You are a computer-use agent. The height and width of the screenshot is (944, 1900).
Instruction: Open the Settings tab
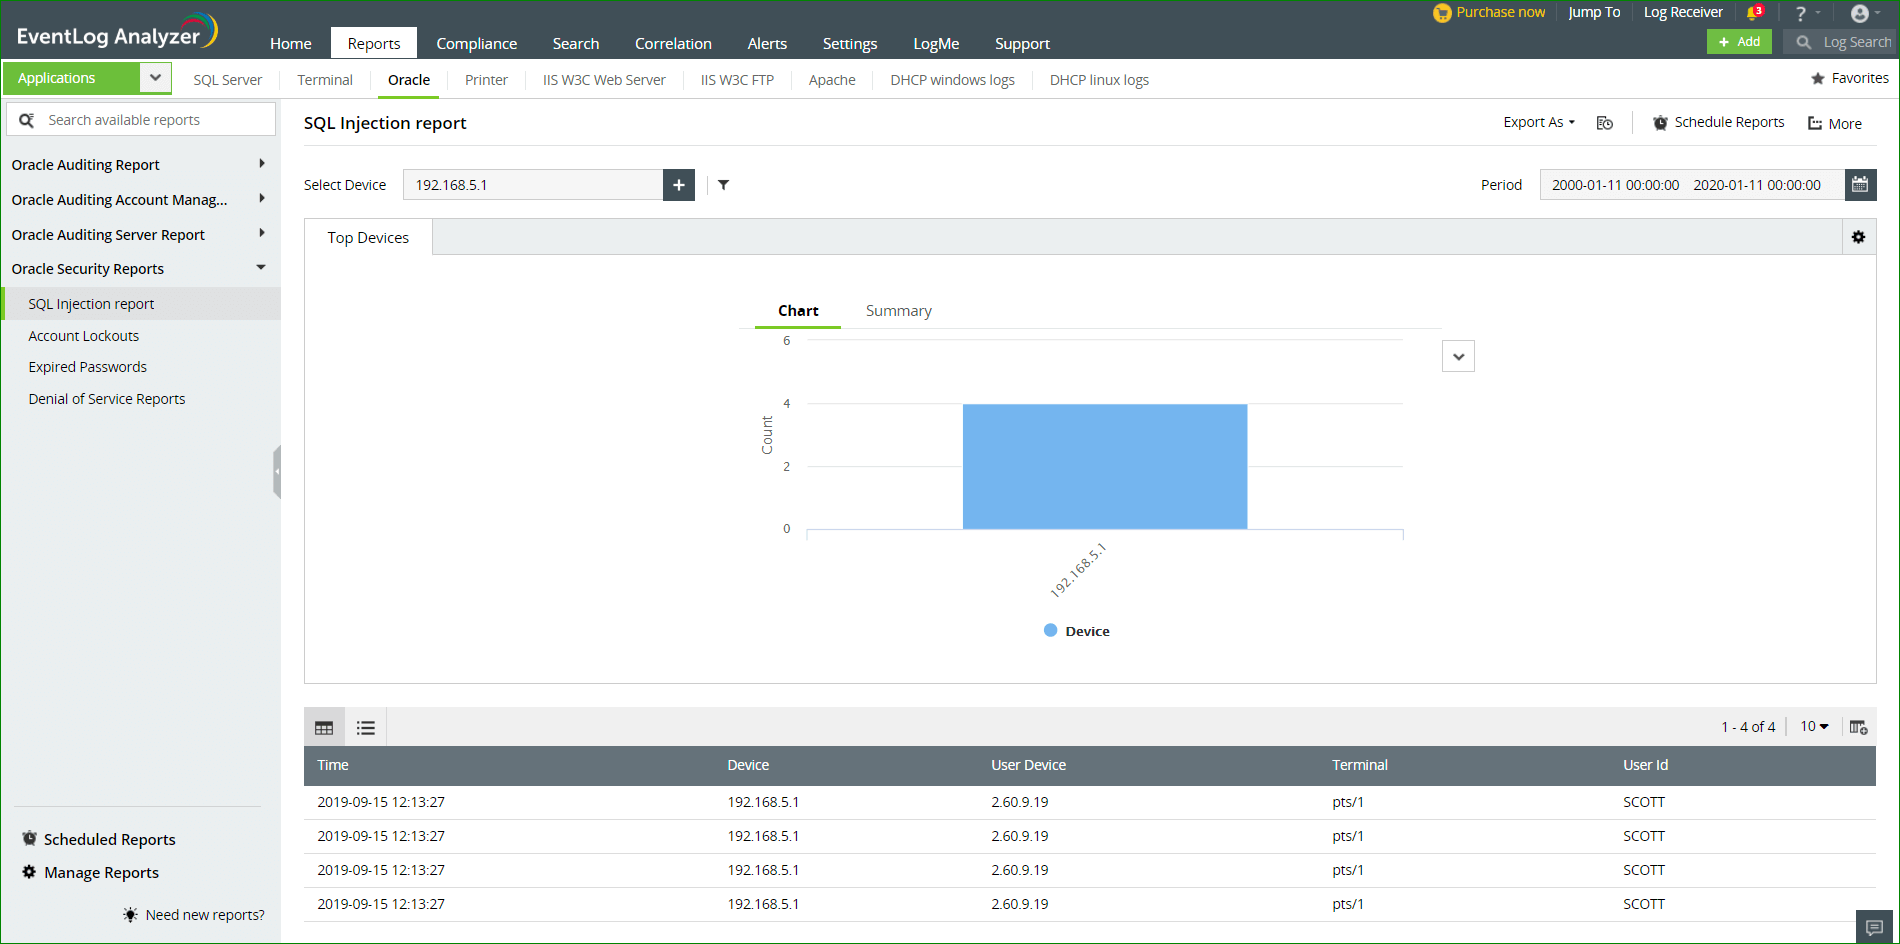pos(850,43)
